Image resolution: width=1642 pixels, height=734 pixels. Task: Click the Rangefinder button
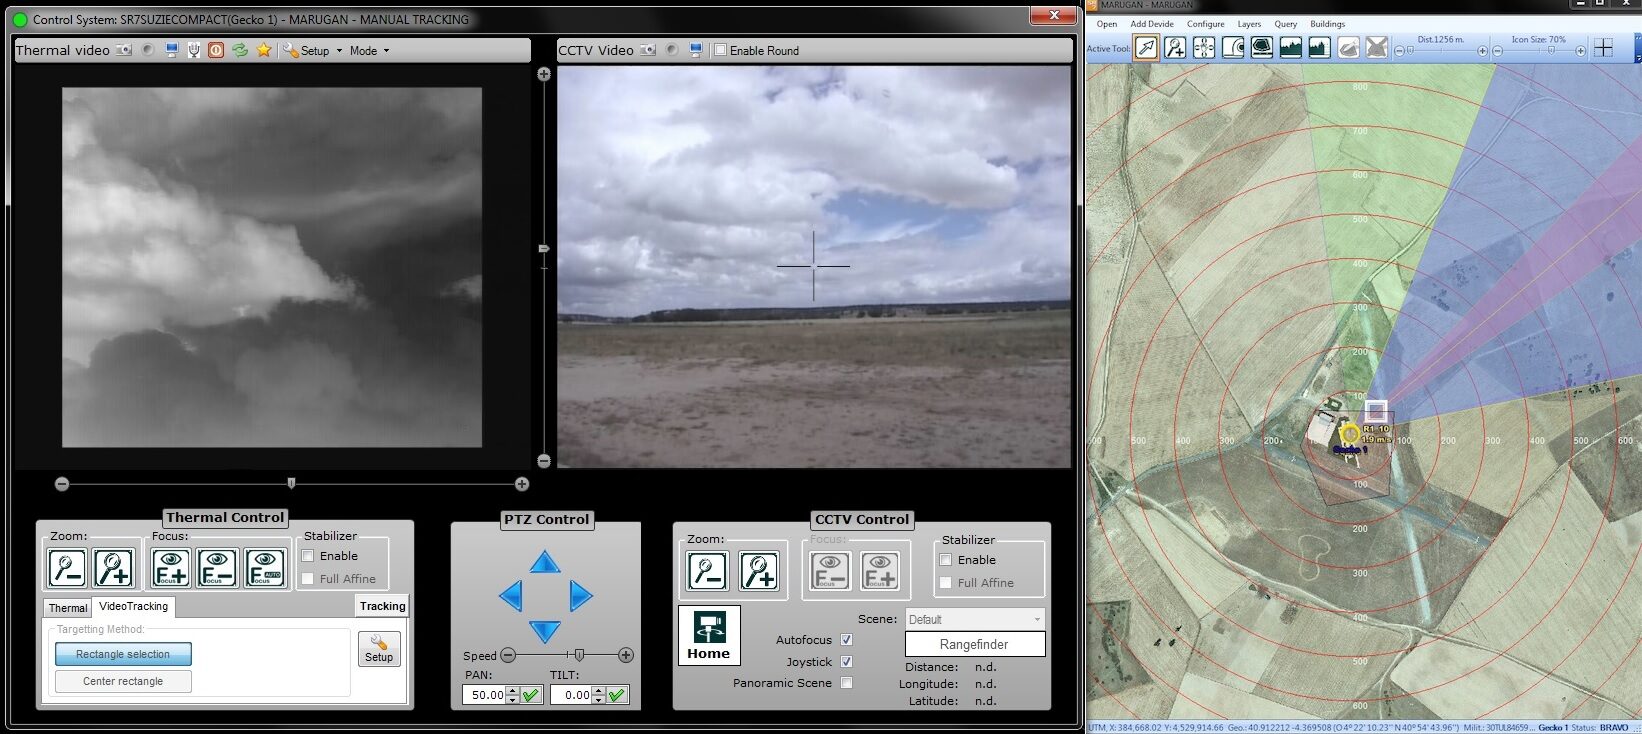(974, 645)
